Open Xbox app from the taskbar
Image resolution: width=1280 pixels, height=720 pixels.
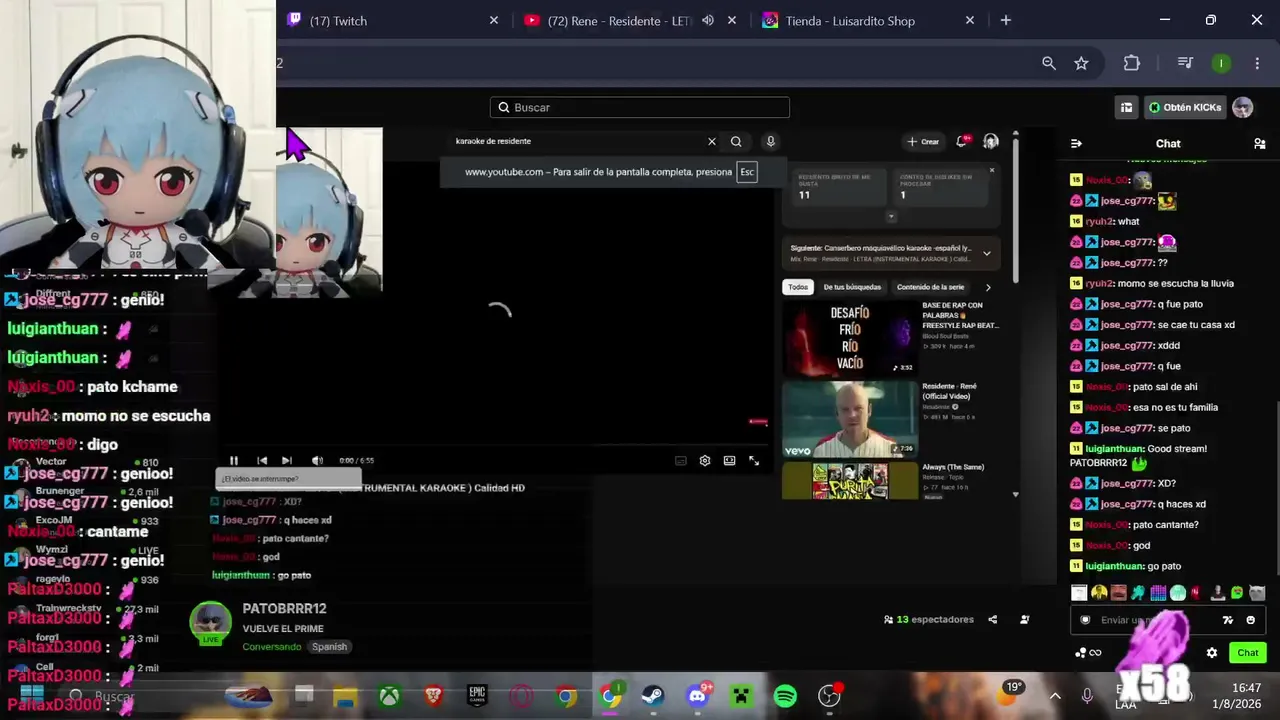[389, 696]
